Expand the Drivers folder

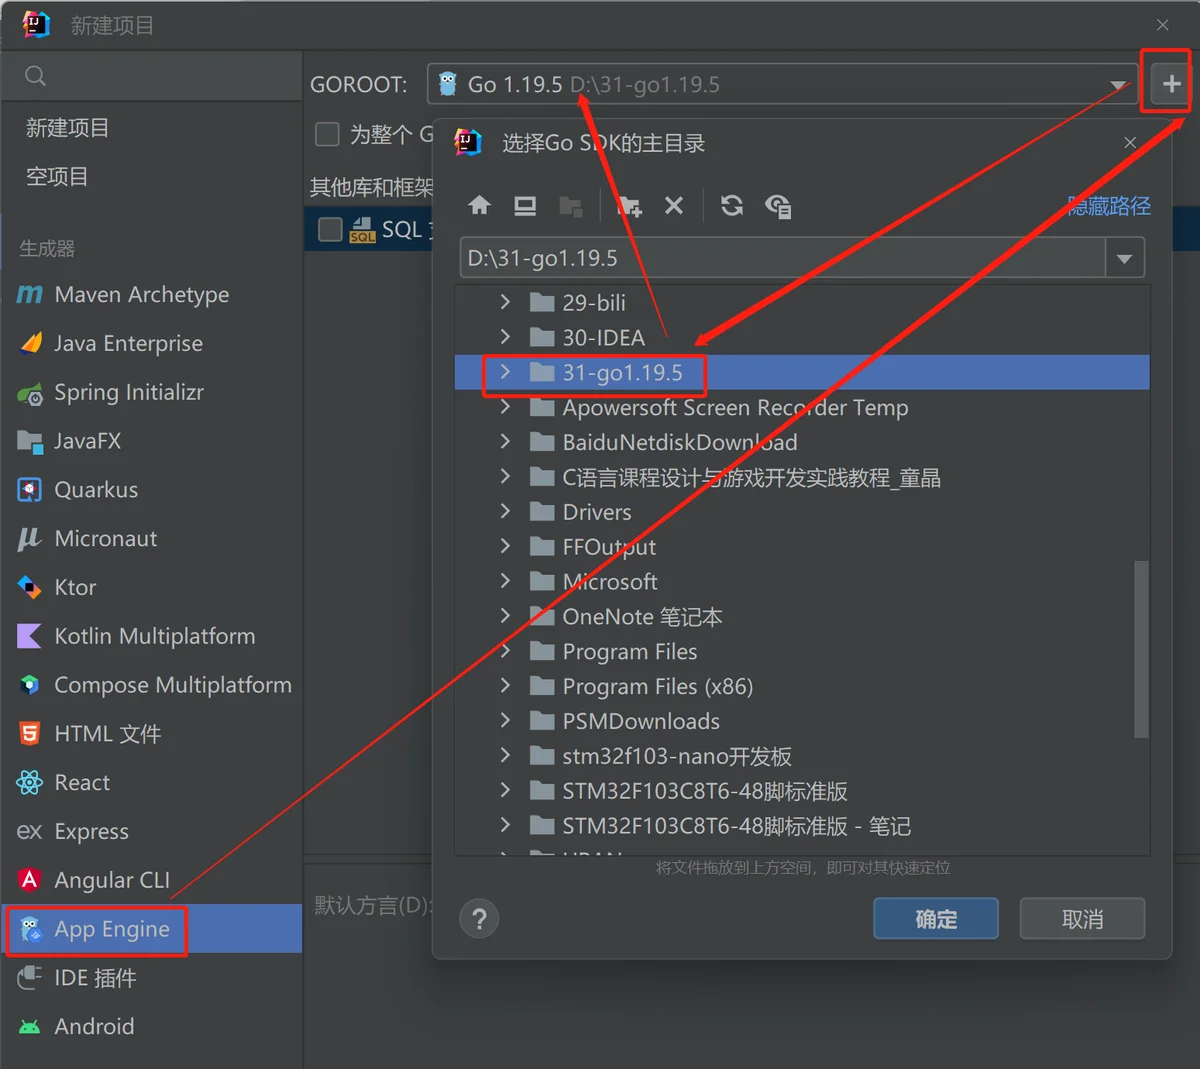tap(505, 511)
